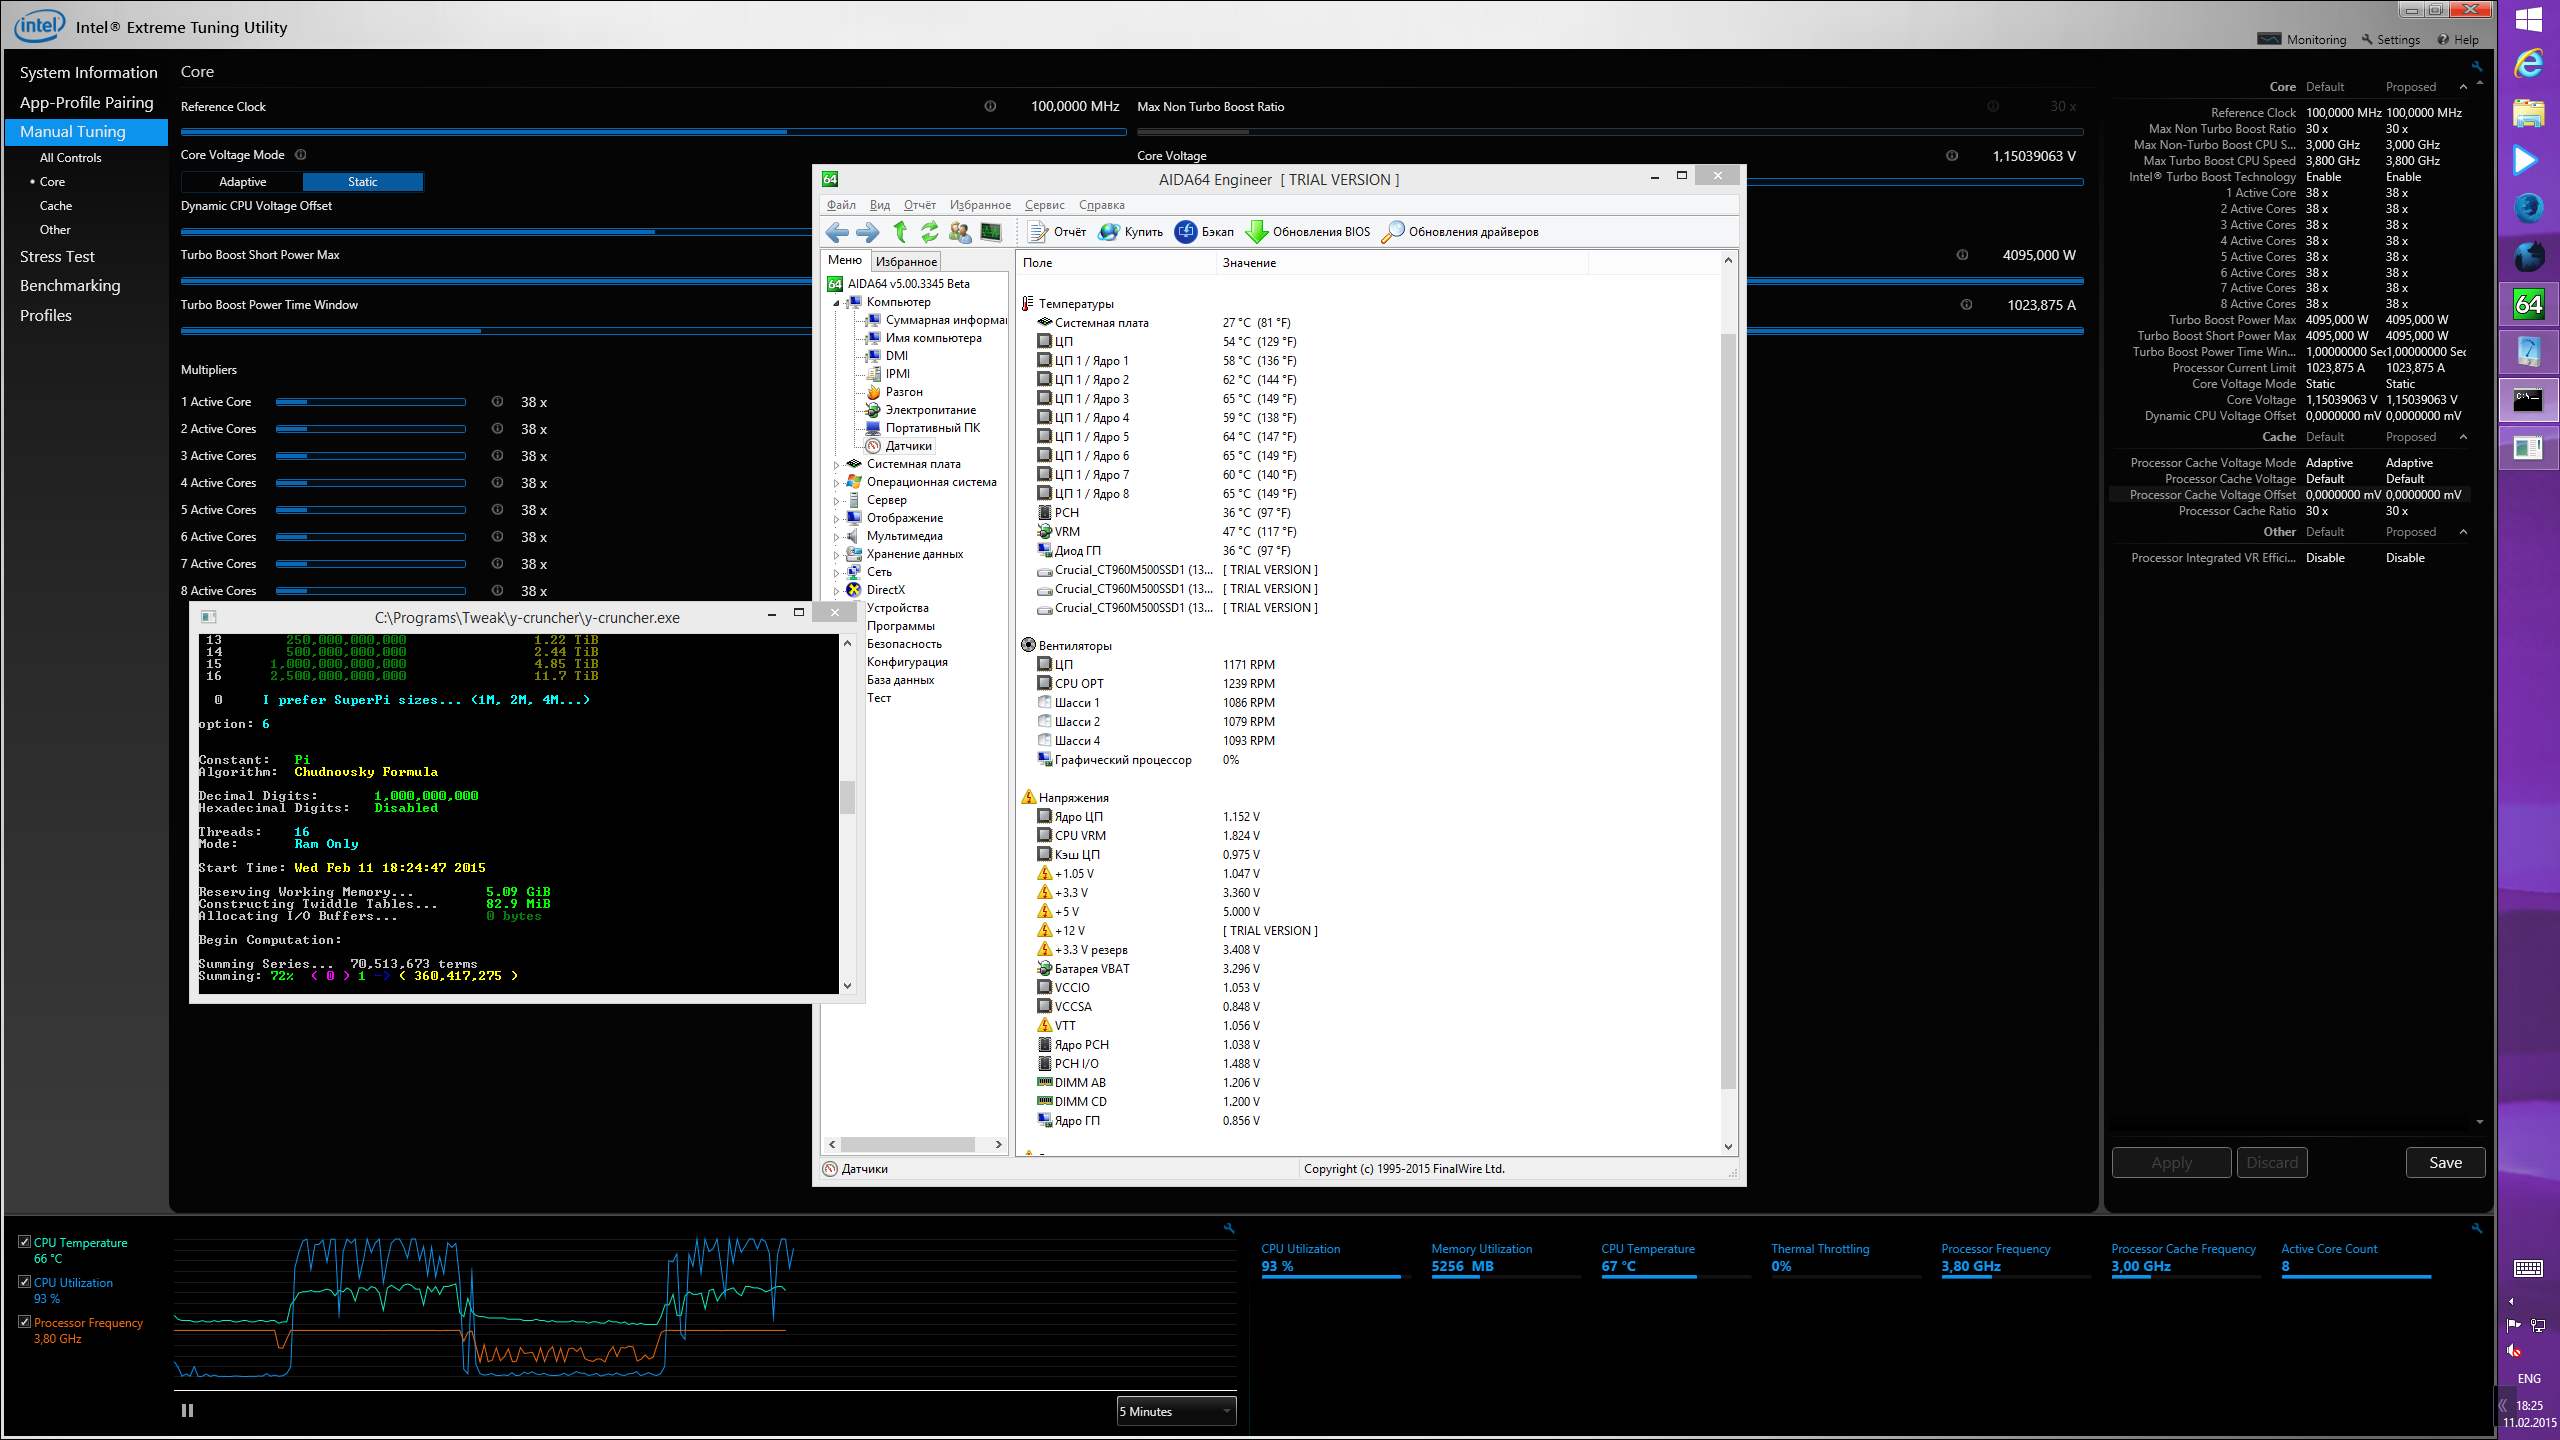Click info icon next to Core Voltage Mode
Screen dimensions: 2560x1440
301,155
